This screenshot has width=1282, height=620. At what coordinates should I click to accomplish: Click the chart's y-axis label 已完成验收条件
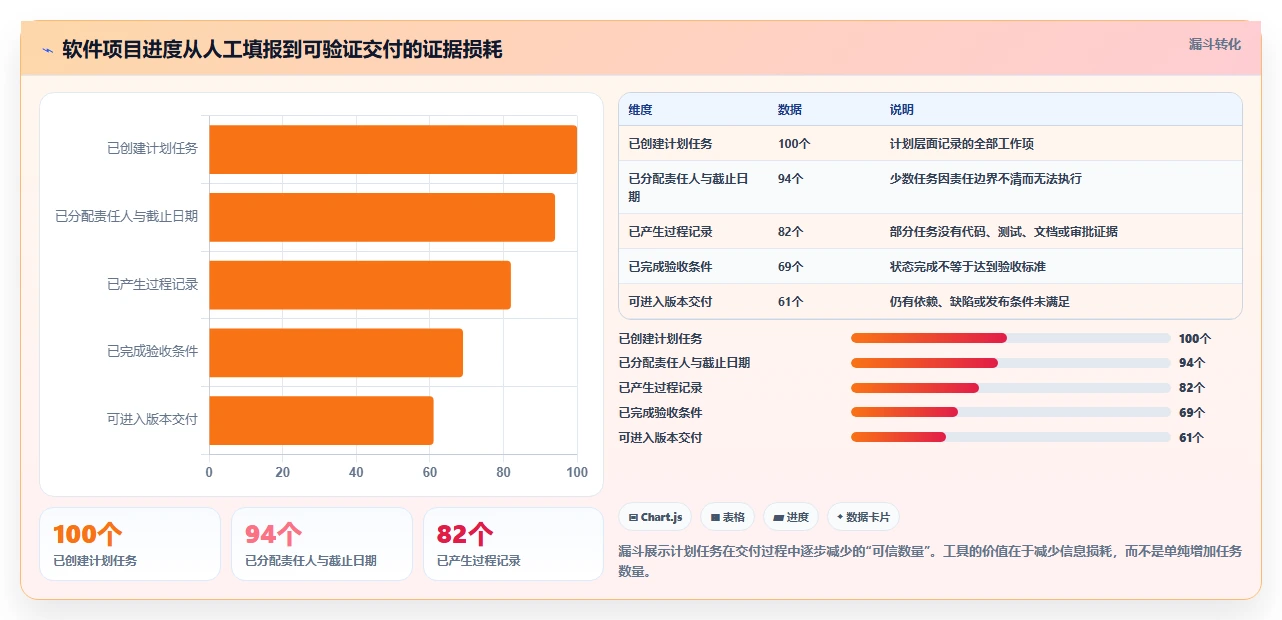(x=152, y=352)
